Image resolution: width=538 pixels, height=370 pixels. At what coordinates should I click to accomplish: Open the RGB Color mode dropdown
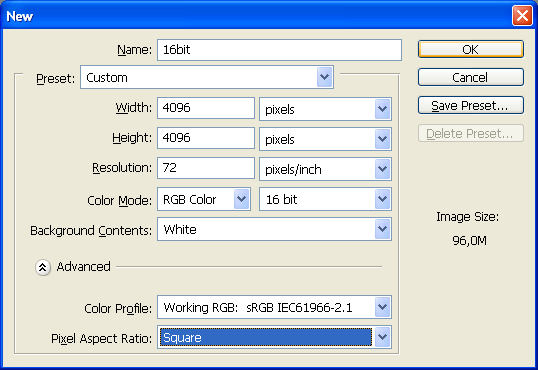(204, 199)
